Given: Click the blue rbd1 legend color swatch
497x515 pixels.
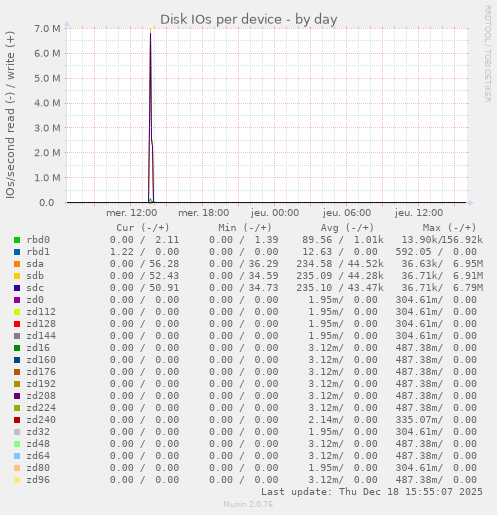Looking at the screenshot, I should coord(17,252).
